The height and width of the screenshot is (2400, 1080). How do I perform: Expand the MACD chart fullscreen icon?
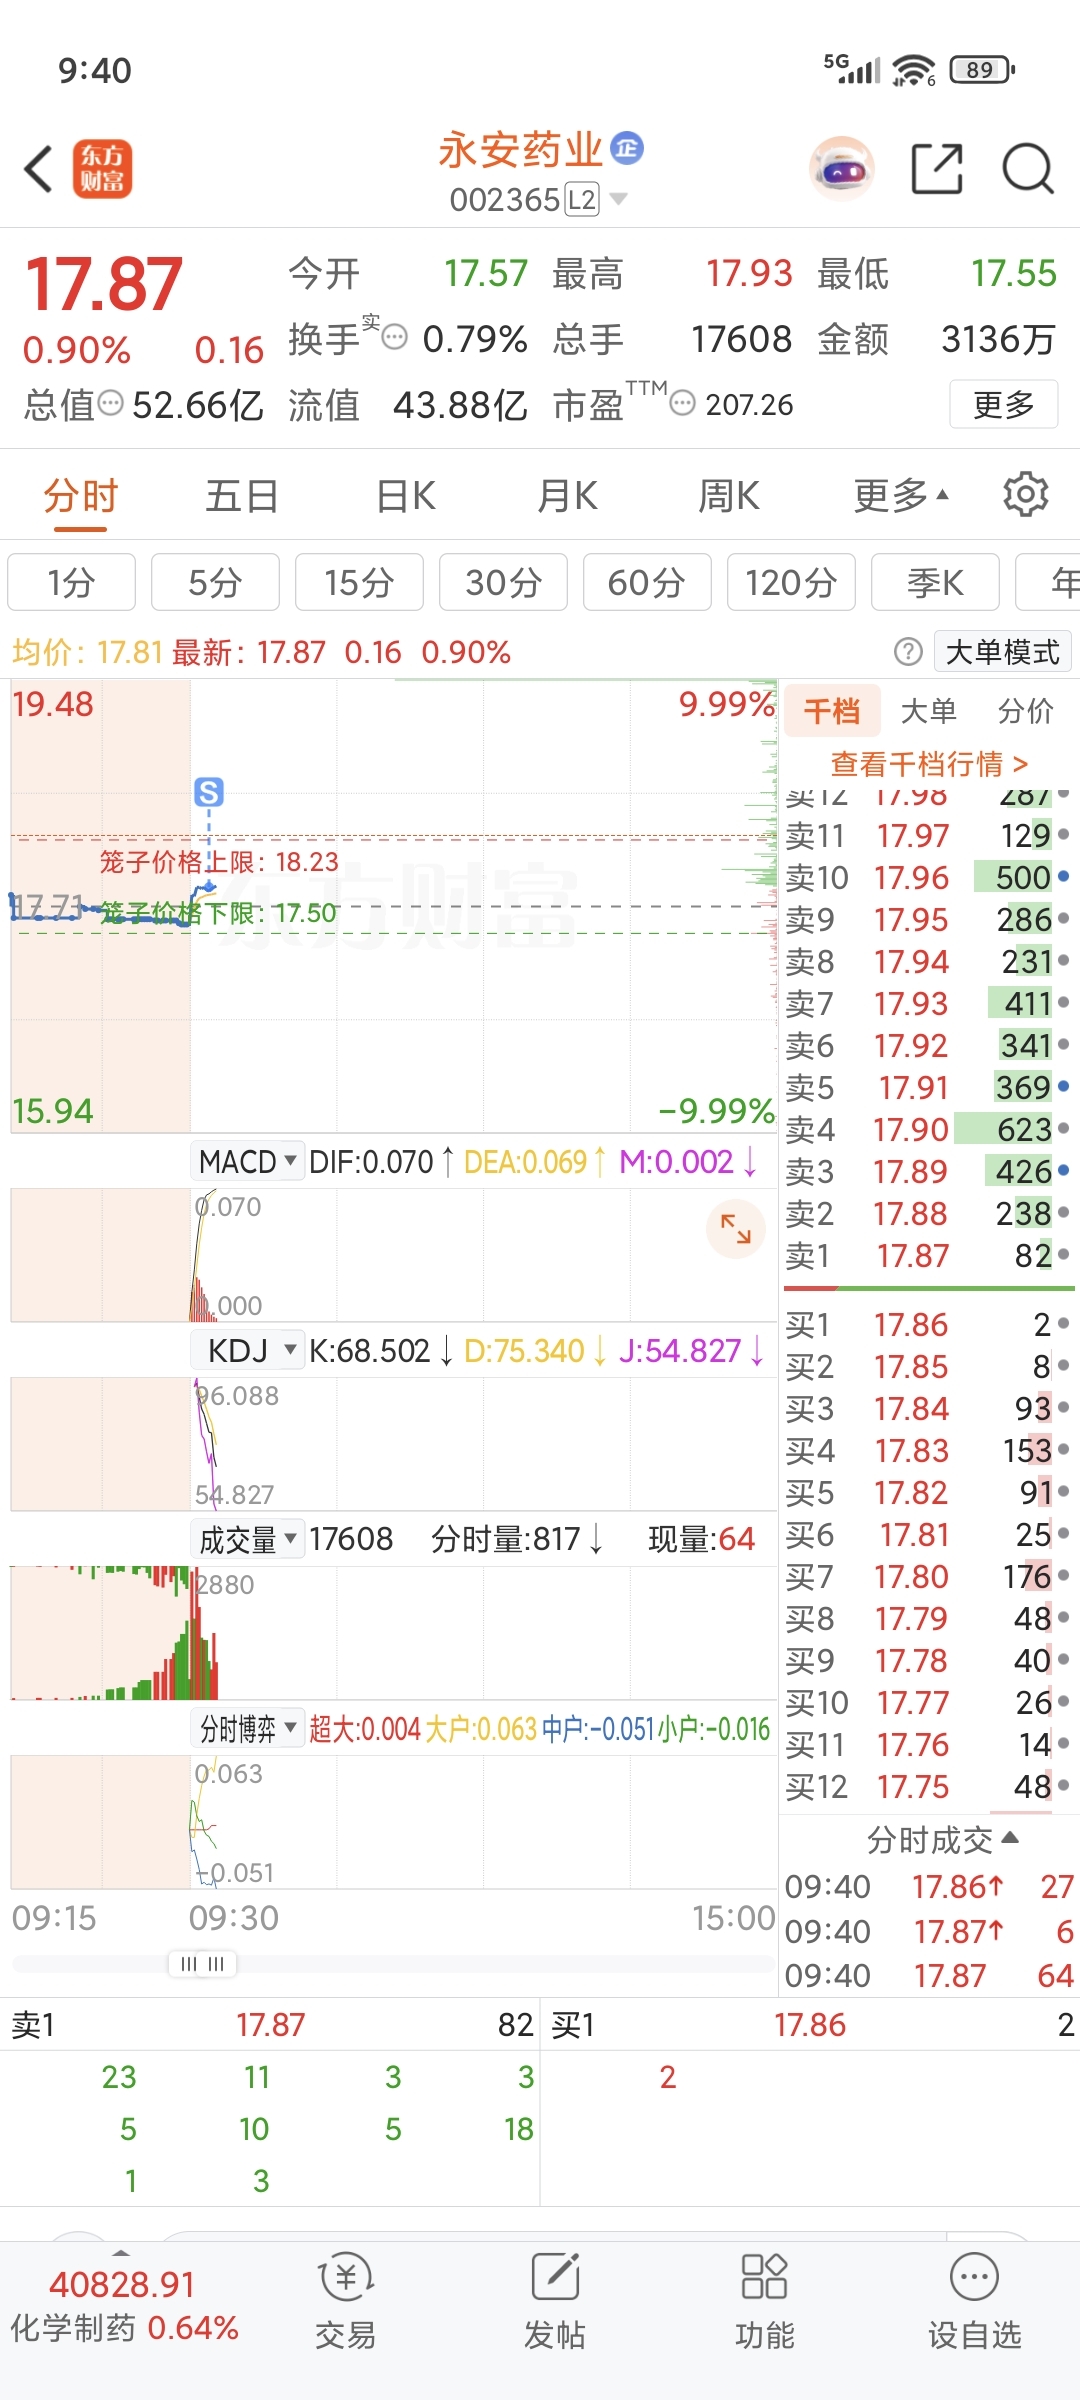pyautogui.click(x=735, y=1228)
